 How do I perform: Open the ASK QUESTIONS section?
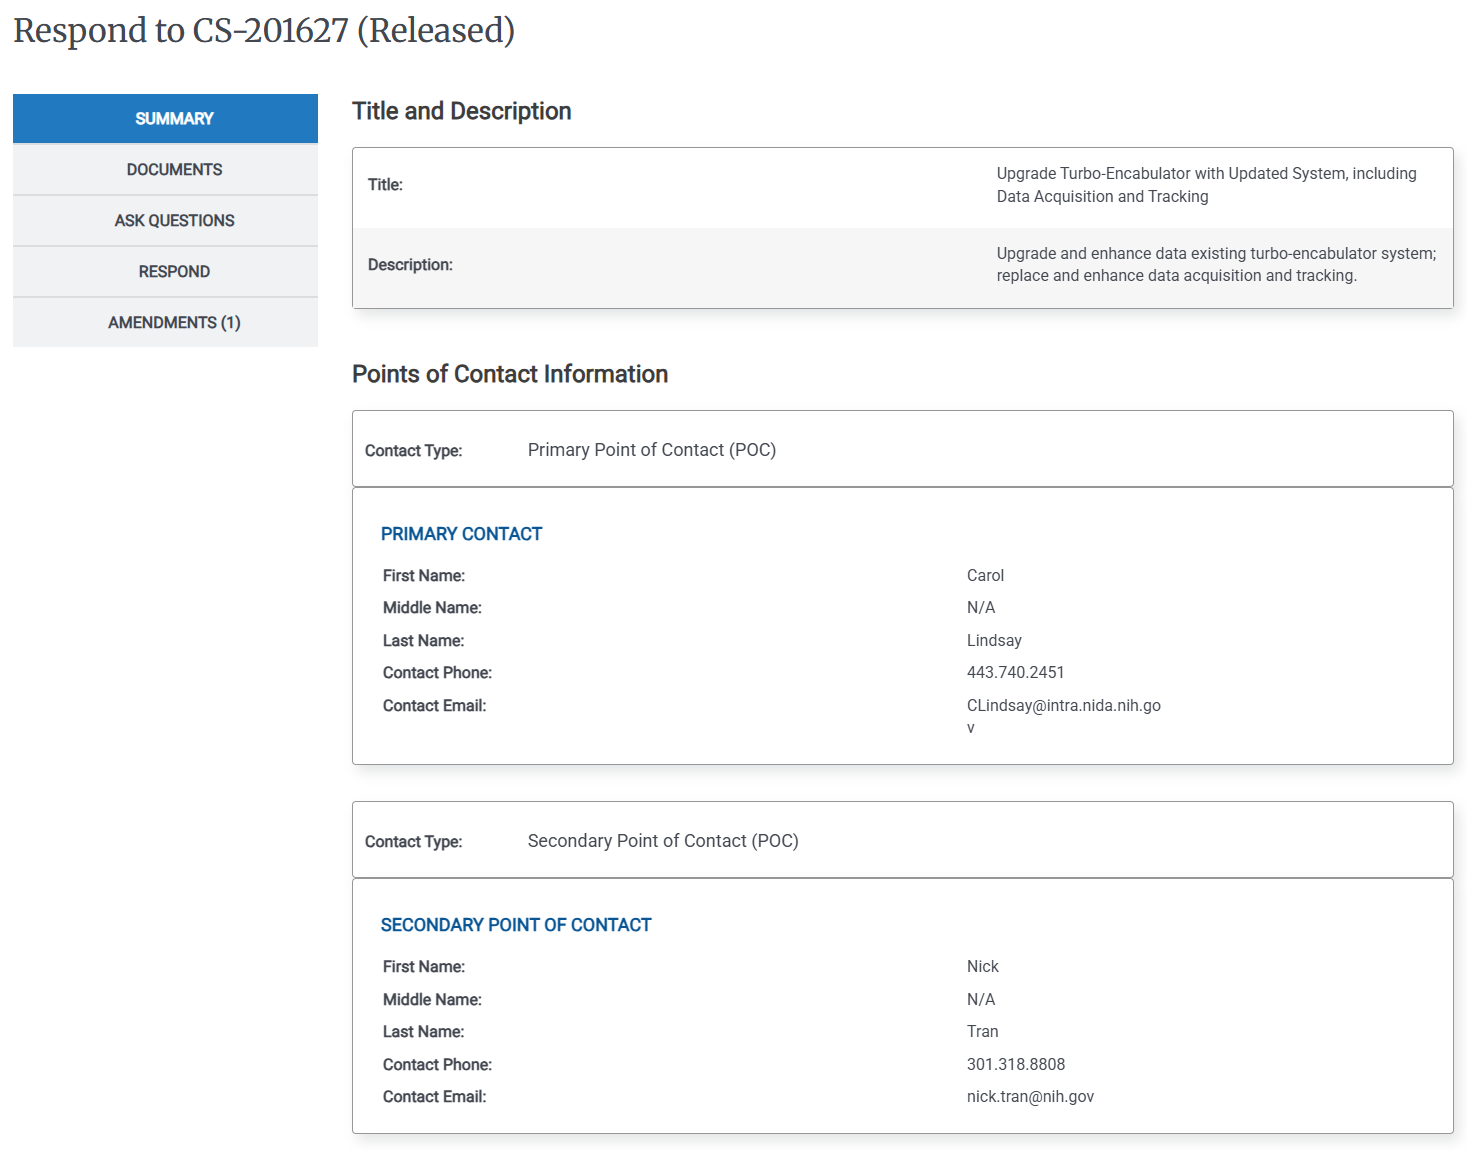coord(174,220)
